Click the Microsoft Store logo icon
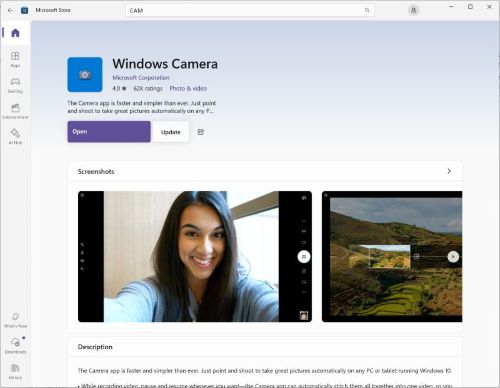This screenshot has width=500, height=388. 24,10
